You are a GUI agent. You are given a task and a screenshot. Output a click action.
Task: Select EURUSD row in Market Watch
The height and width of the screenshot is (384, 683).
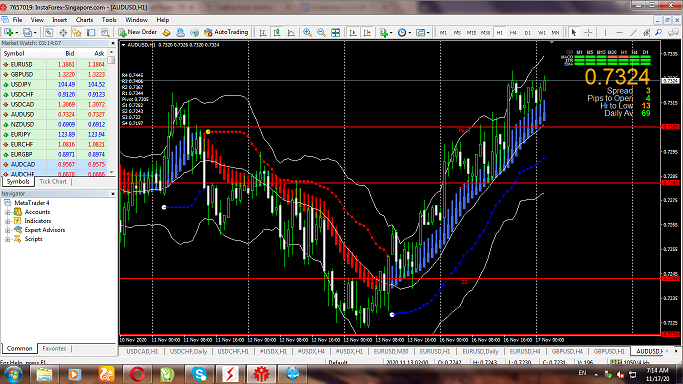[54, 64]
